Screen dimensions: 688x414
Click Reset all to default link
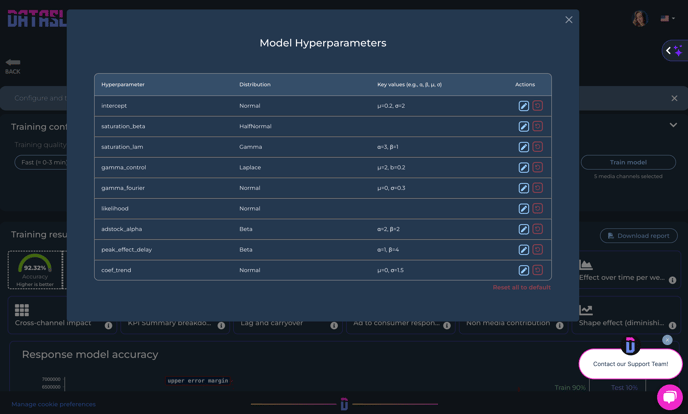[522, 287]
